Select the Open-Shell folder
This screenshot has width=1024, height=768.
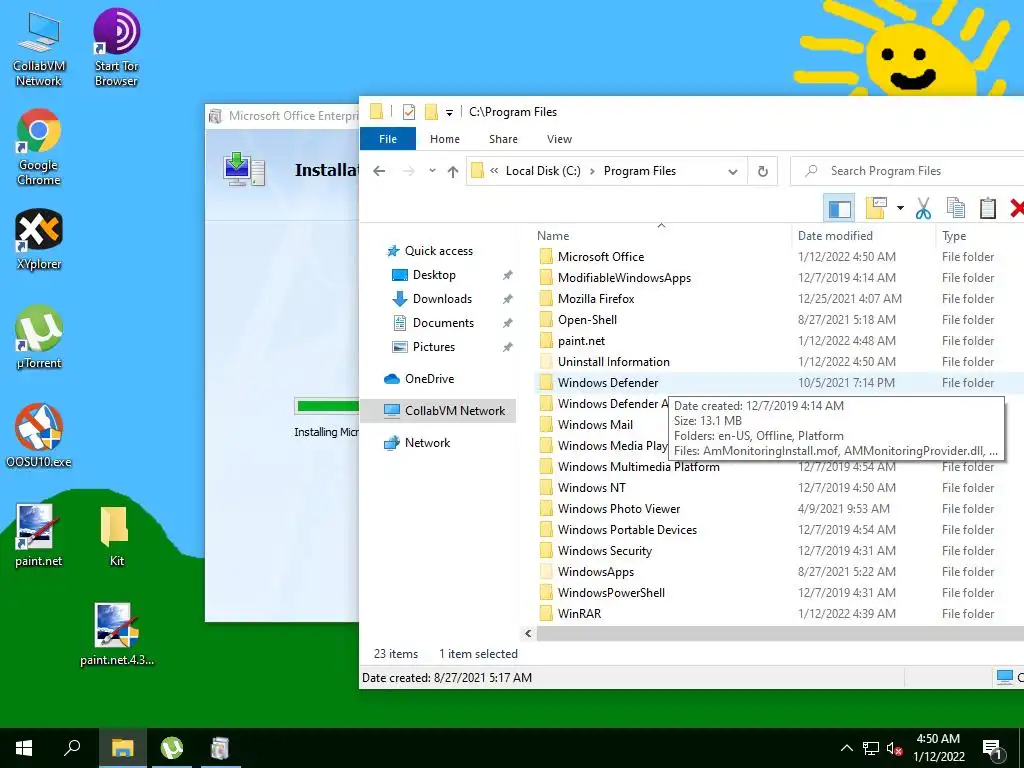click(587, 320)
